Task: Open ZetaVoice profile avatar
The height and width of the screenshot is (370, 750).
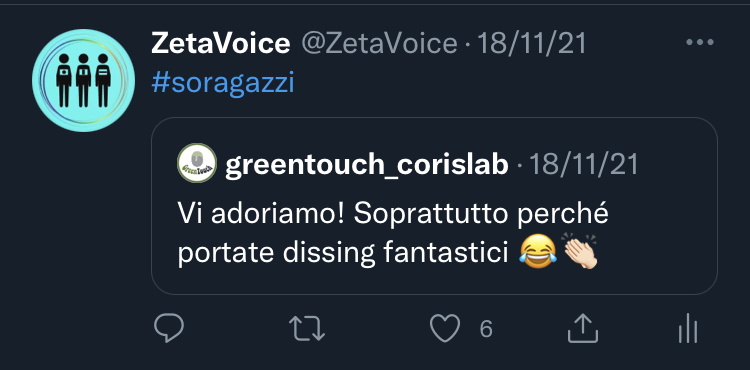Action: tap(83, 80)
